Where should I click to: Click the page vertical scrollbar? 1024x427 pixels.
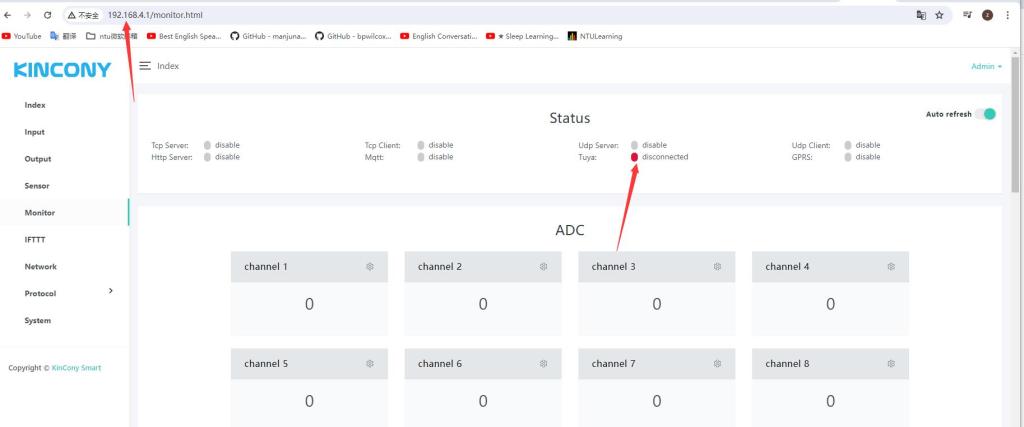tap(1017, 140)
